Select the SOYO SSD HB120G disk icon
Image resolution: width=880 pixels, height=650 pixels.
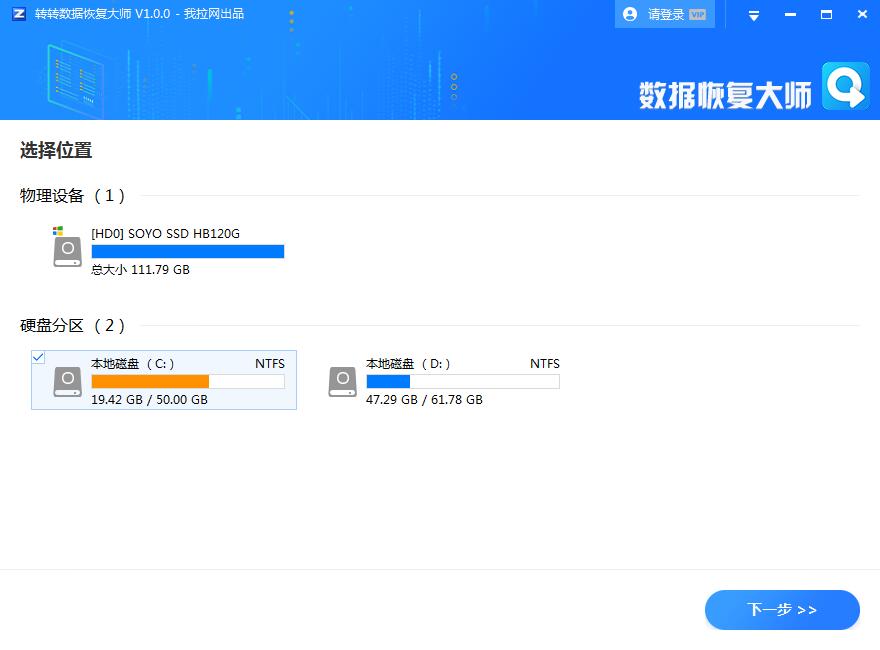tap(67, 251)
